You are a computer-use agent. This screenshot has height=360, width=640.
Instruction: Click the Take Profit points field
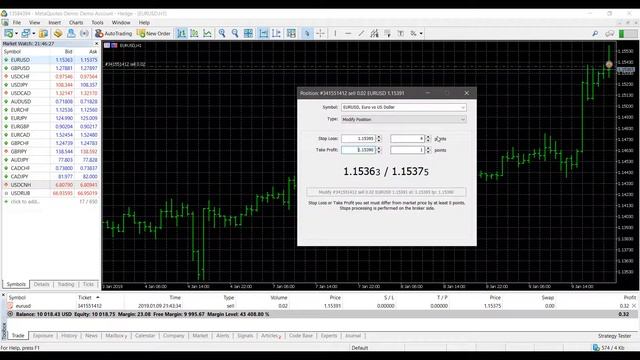coord(408,150)
